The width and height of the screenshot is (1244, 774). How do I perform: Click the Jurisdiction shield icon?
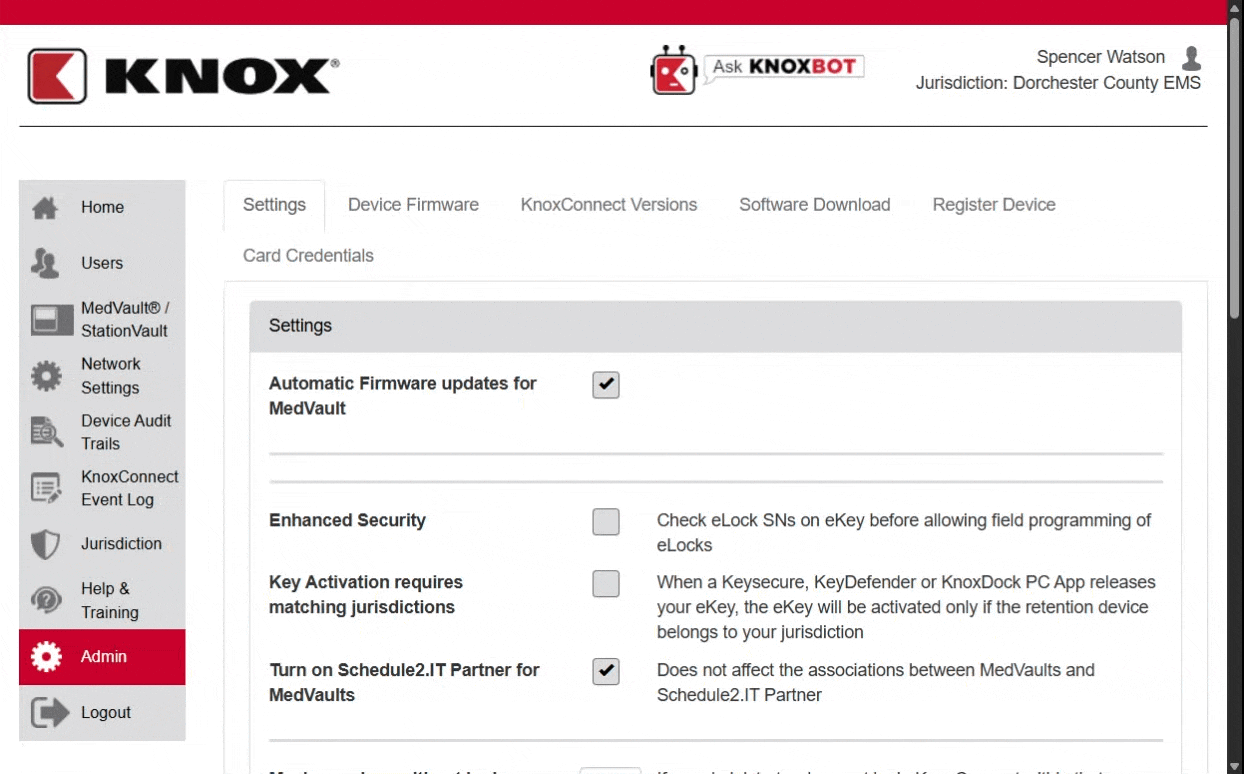click(45, 545)
